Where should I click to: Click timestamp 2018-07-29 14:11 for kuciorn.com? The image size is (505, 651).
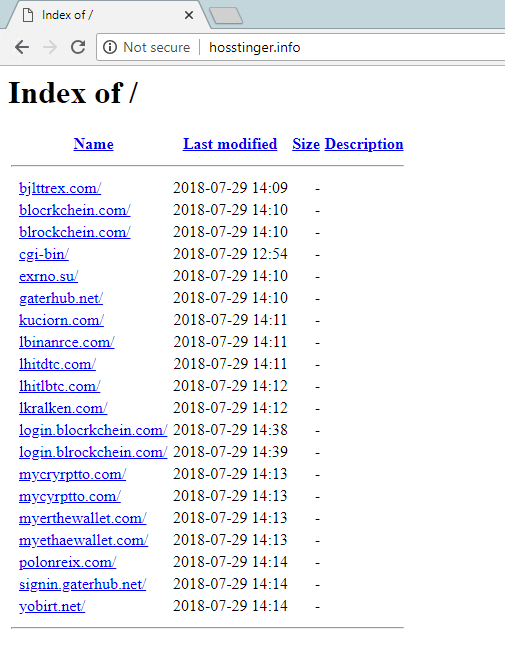(x=230, y=320)
